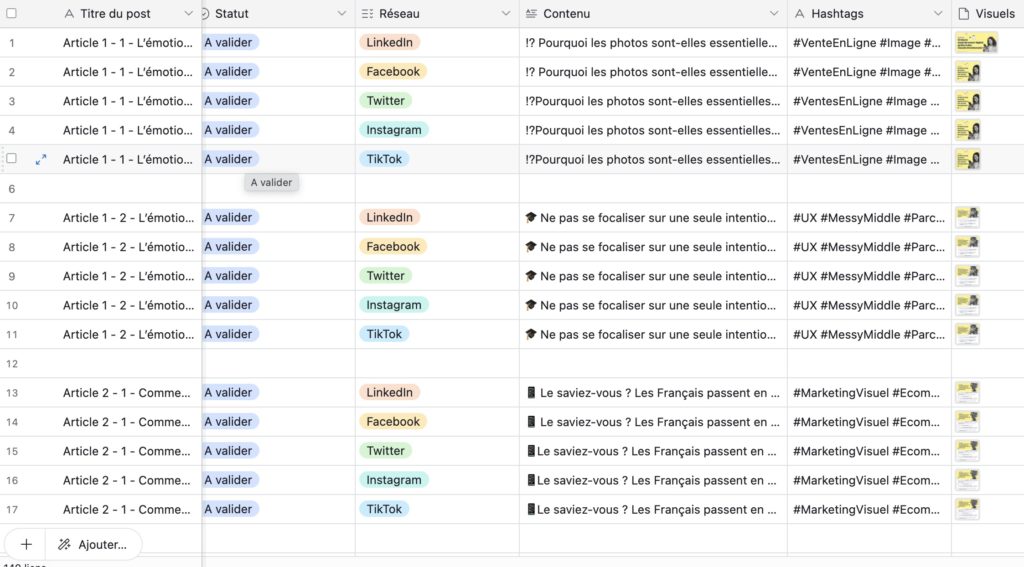Click the Instagram tag in row 4
The image size is (1024, 567).
[x=394, y=130]
